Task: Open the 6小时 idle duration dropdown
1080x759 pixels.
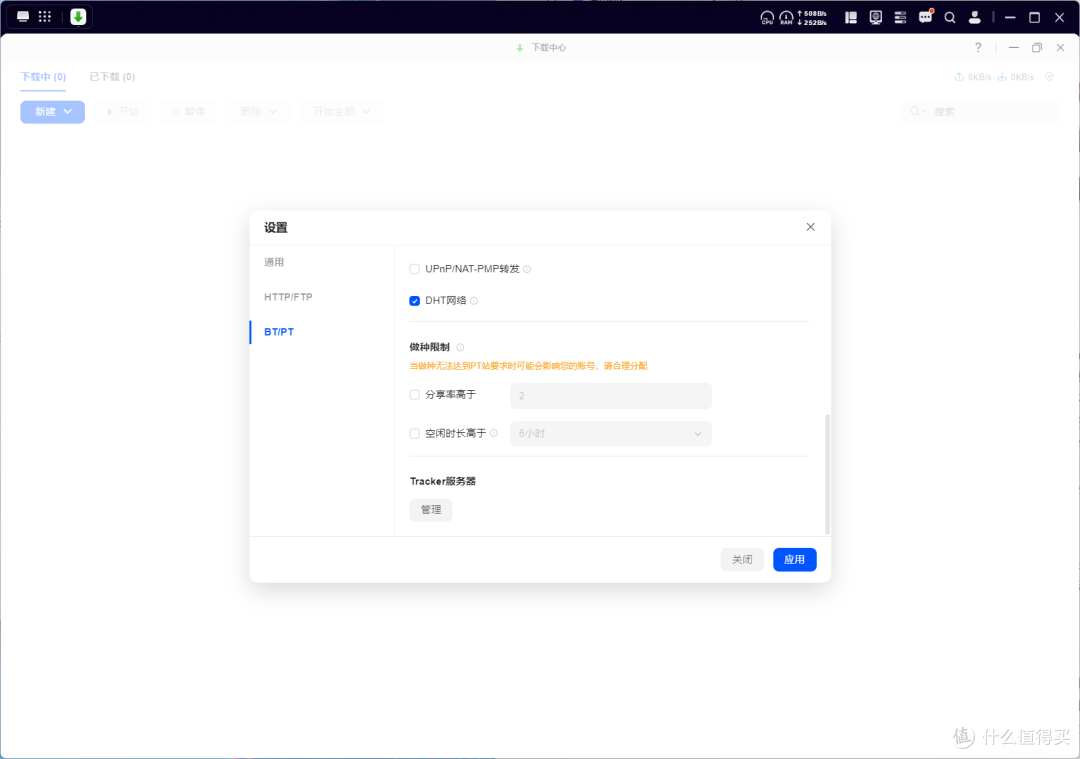Action: pos(610,434)
